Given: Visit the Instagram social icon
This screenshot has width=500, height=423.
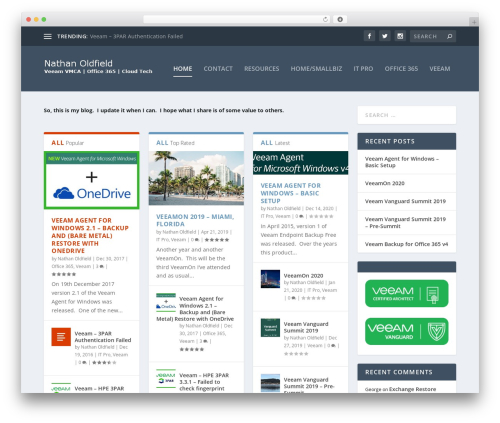Looking at the screenshot, I should pyautogui.click(x=400, y=36).
